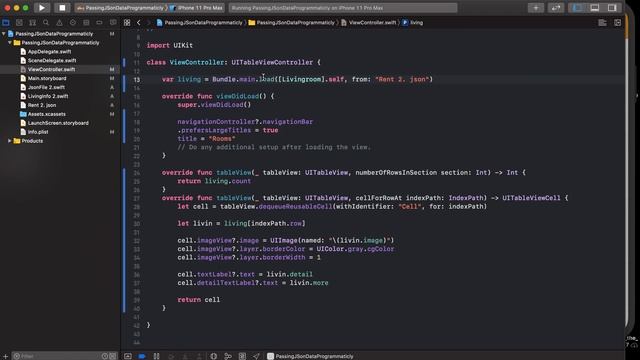Show the Symbol navigator
Image resolution: width=640 pixels, height=360 pixels.
[32, 23]
